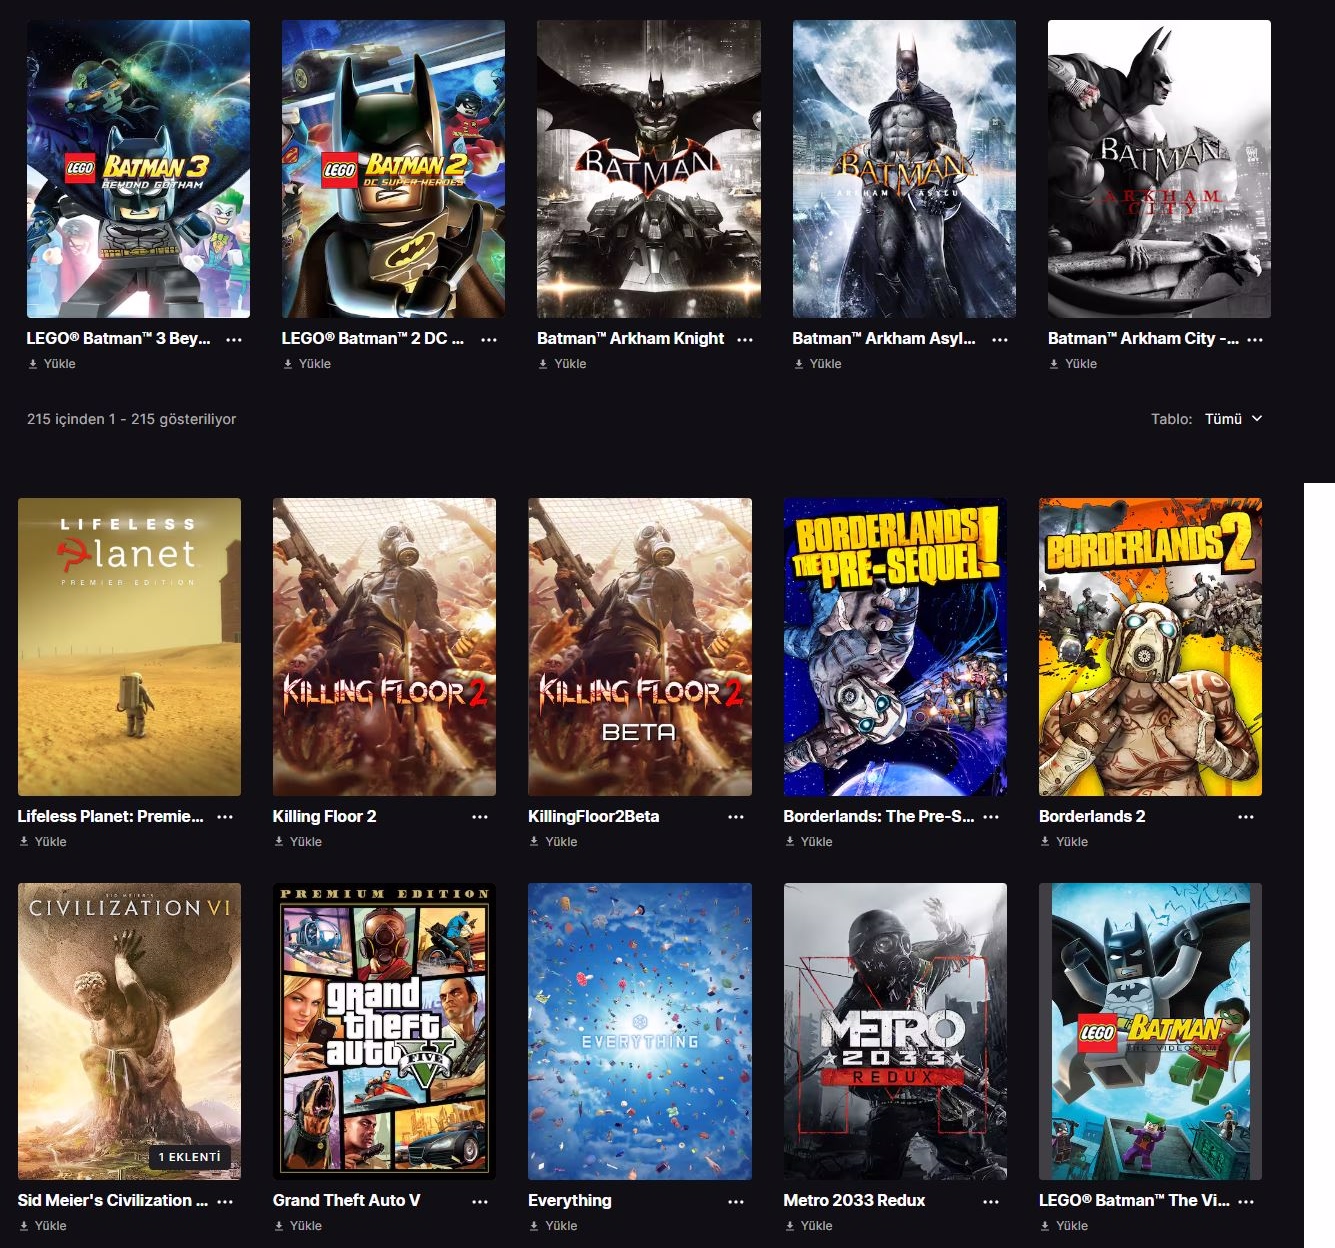
Task: Open three-dot menu for Sid Meier's Civilization
Action: click(225, 1201)
